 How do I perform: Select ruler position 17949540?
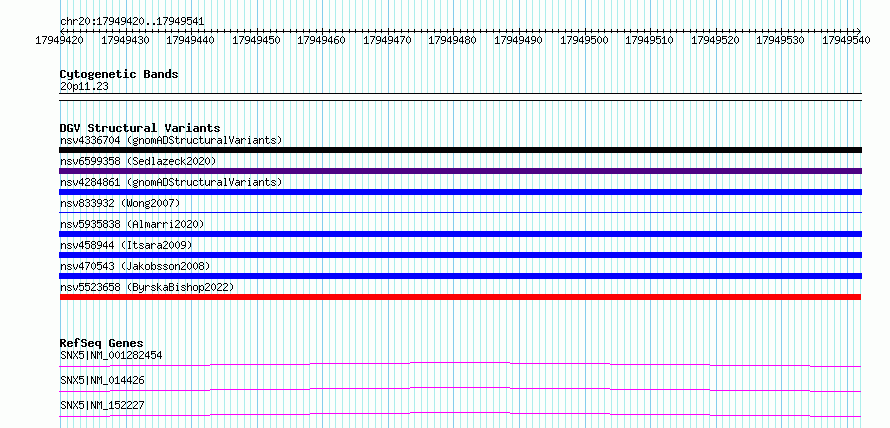tap(846, 40)
